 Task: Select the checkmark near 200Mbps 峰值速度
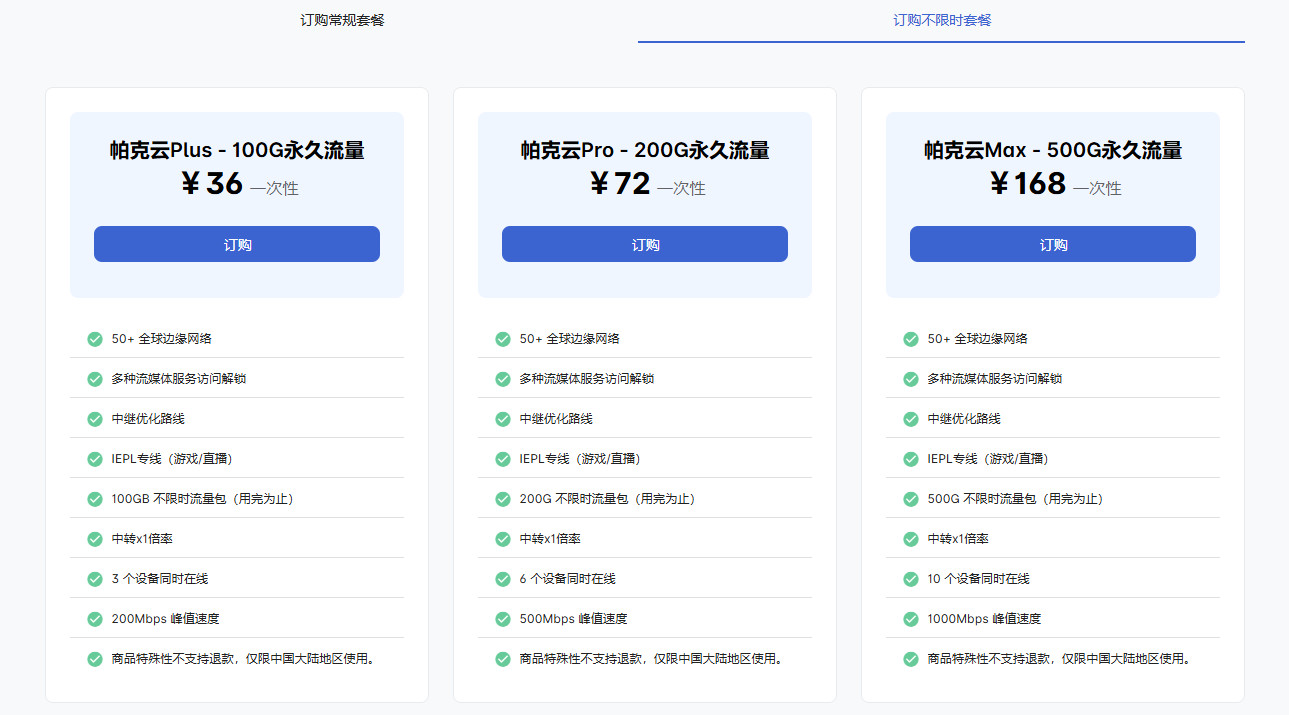pos(94,618)
